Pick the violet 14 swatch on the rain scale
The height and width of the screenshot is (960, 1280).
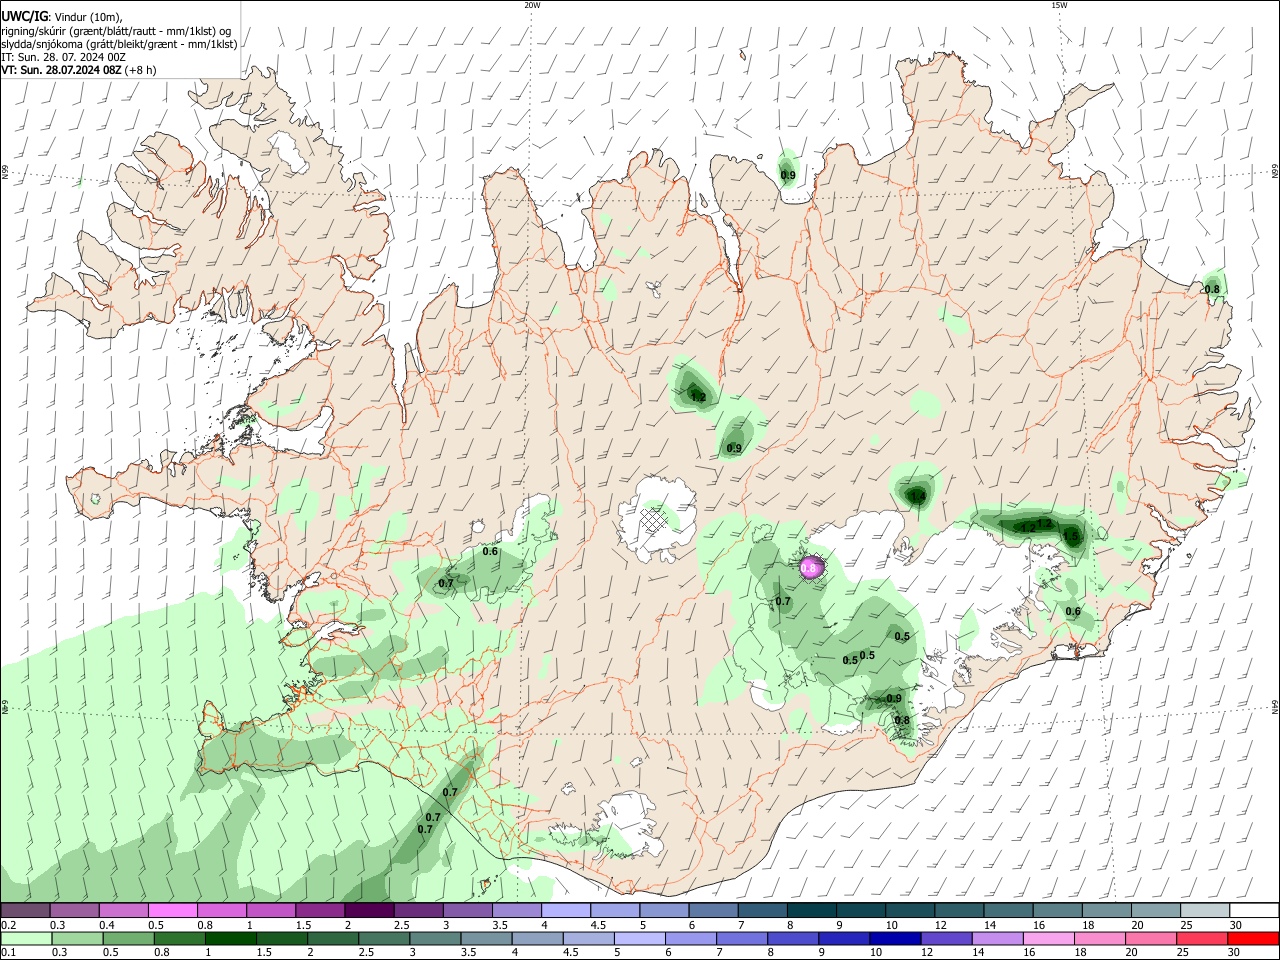998,938
